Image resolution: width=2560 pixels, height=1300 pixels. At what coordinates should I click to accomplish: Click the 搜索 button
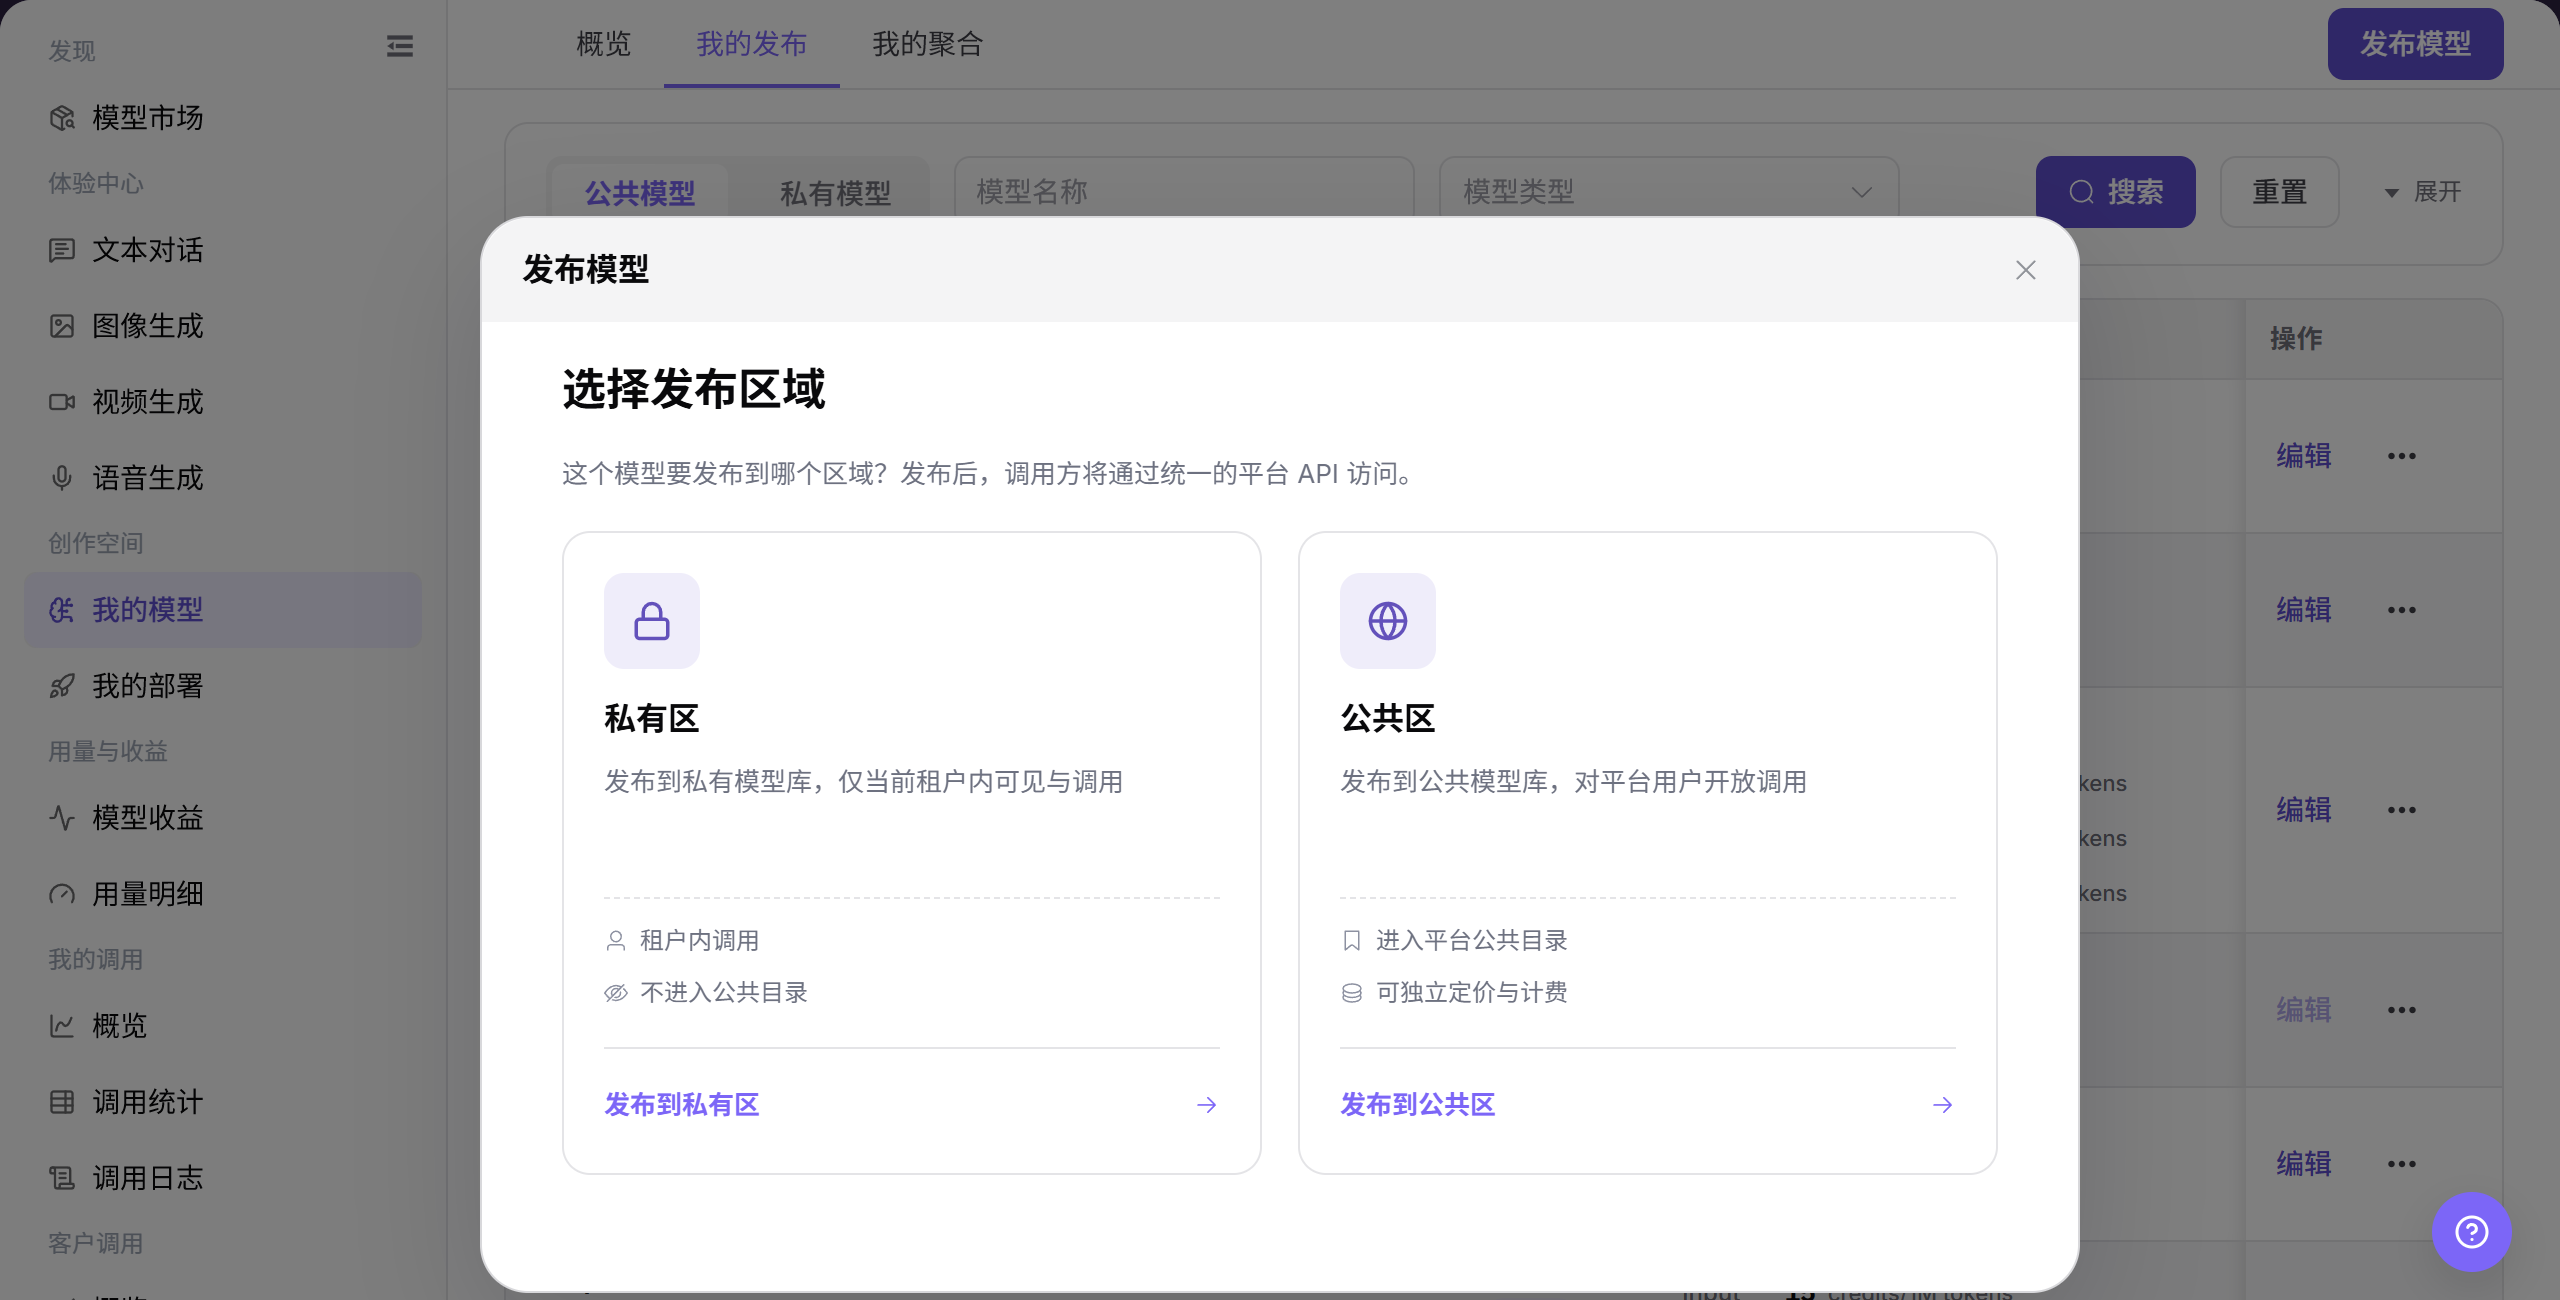click(x=2116, y=192)
